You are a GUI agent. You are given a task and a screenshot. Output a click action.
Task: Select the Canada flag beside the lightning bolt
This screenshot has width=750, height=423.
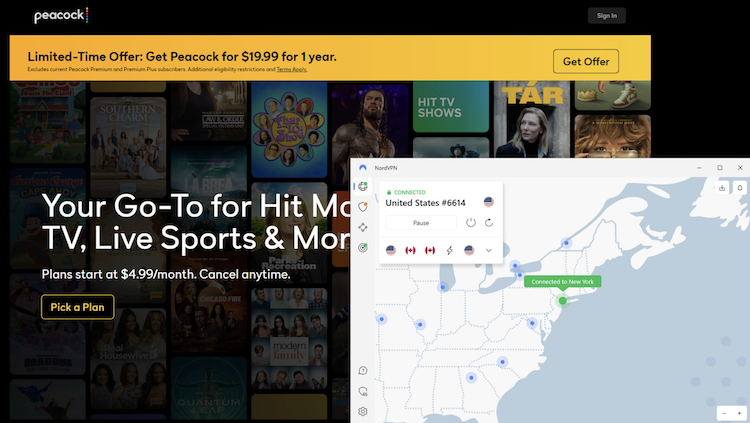[x=430, y=250]
